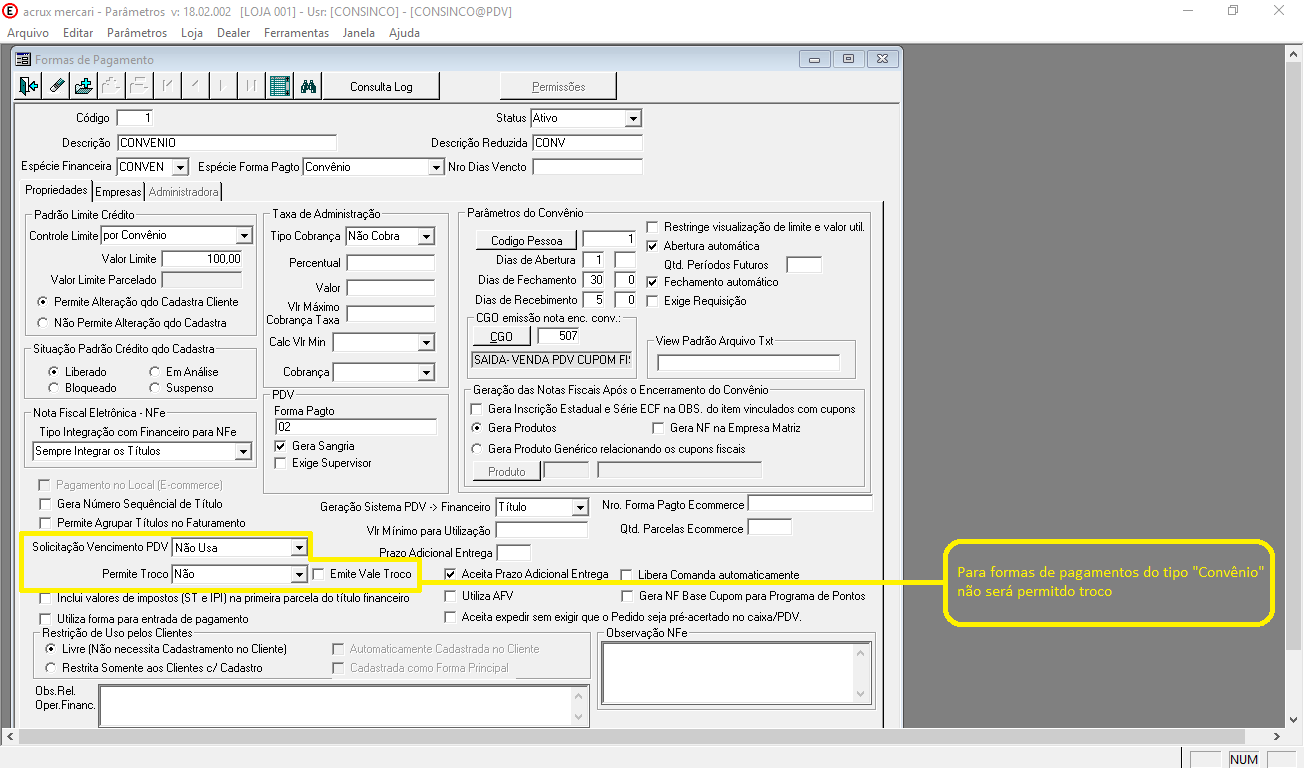The width and height of the screenshot is (1304, 769).
Task: Go to first record arrow icon
Action: point(168,86)
